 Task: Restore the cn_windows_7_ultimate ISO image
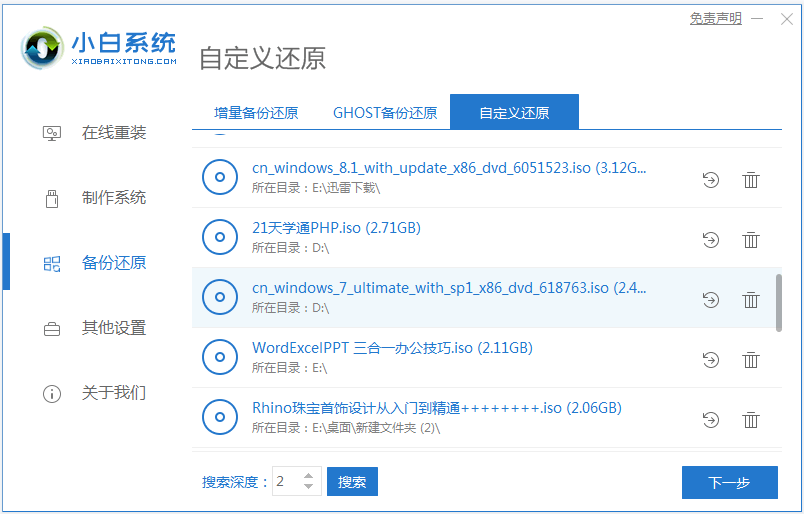click(711, 300)
